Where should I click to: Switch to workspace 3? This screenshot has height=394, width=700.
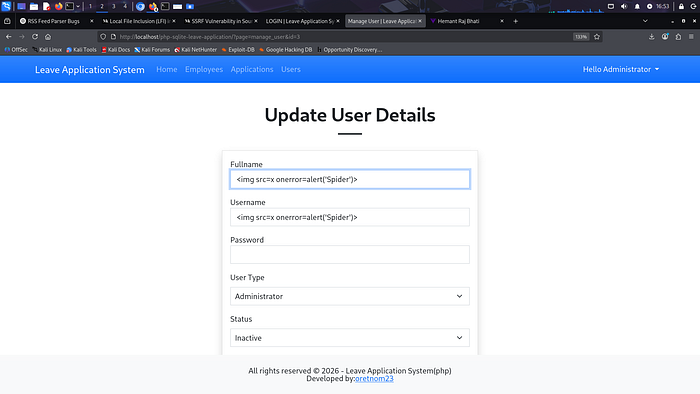click(113, 6)
